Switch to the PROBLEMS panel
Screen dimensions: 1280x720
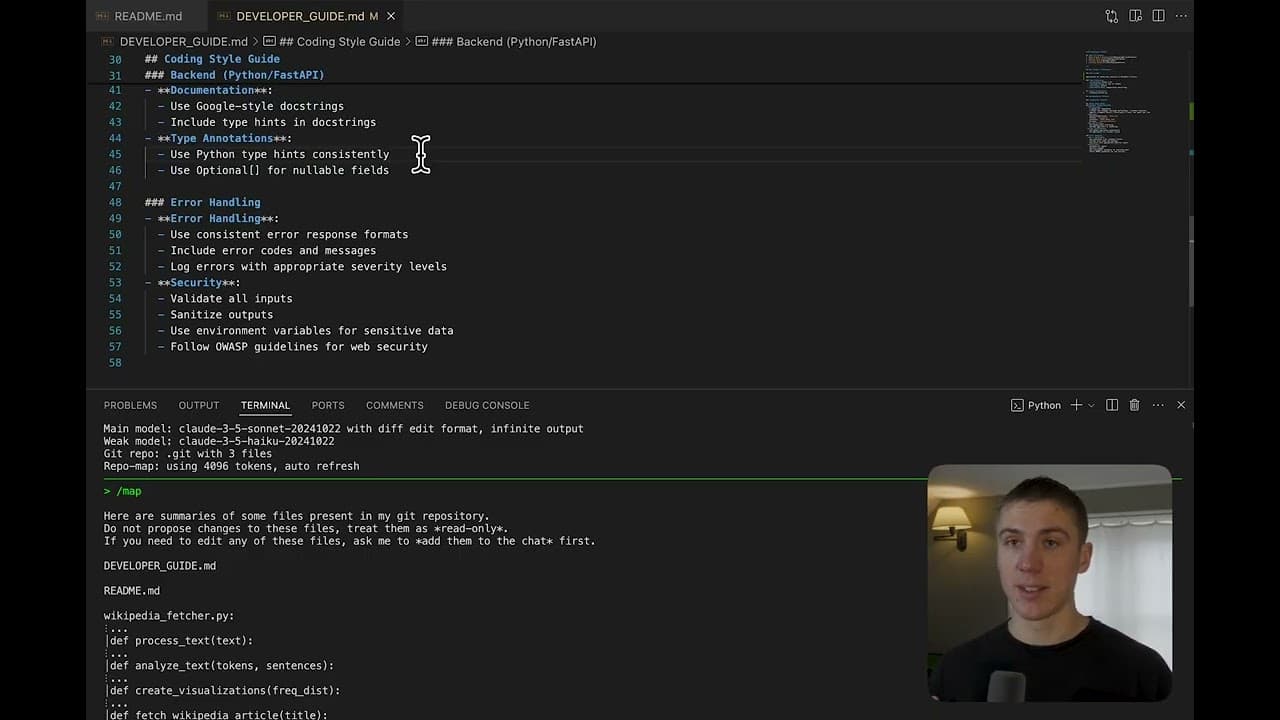pos(130,405)
